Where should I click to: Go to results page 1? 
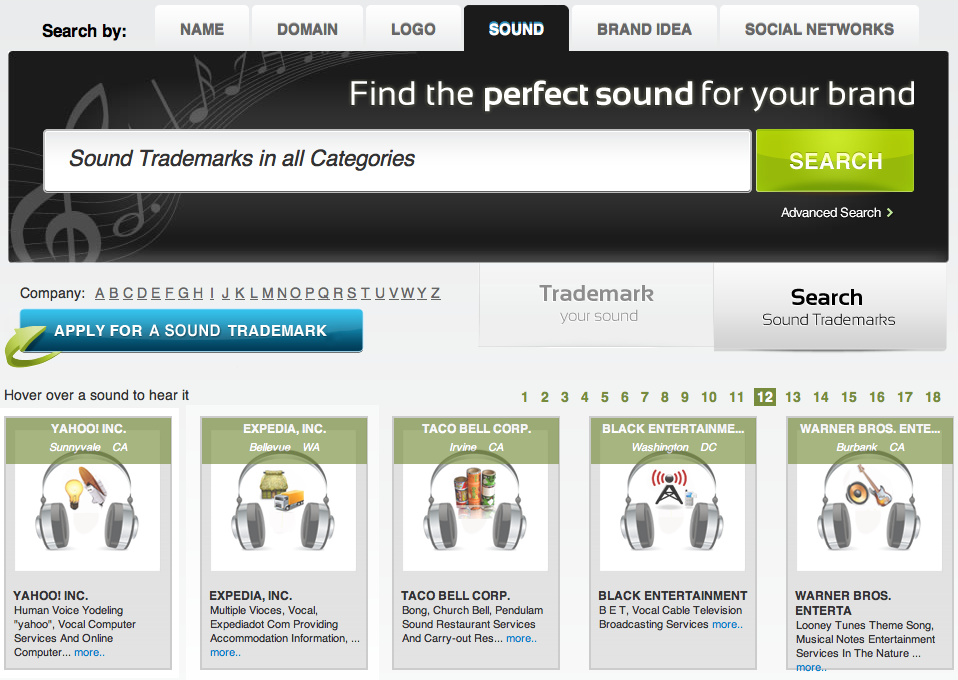524,397
